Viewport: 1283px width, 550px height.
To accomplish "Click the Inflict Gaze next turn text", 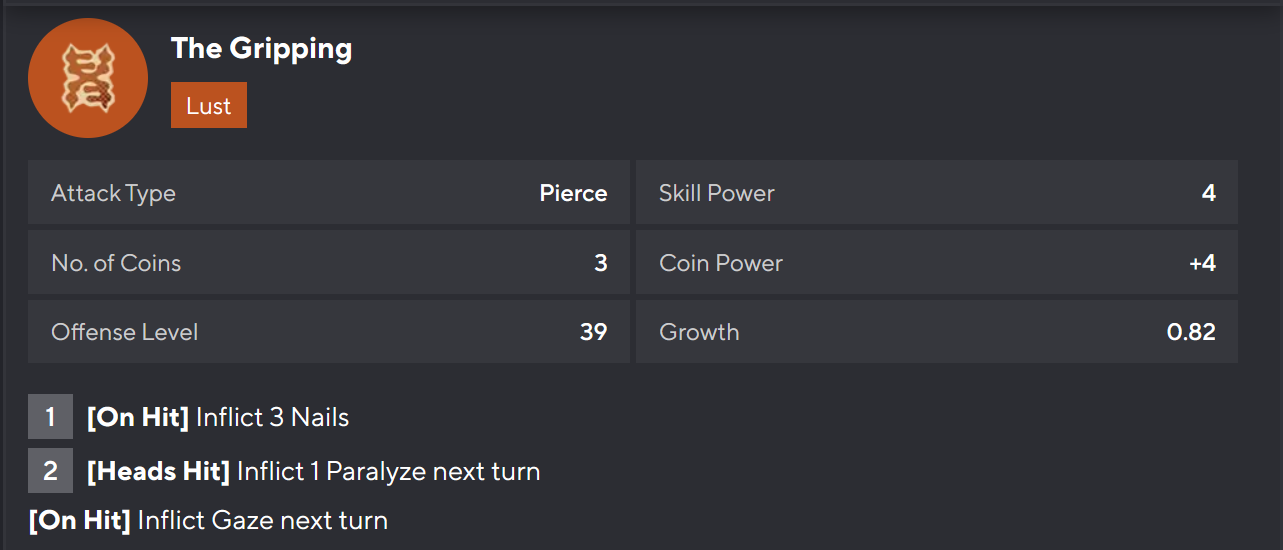I will click(262, 520).
